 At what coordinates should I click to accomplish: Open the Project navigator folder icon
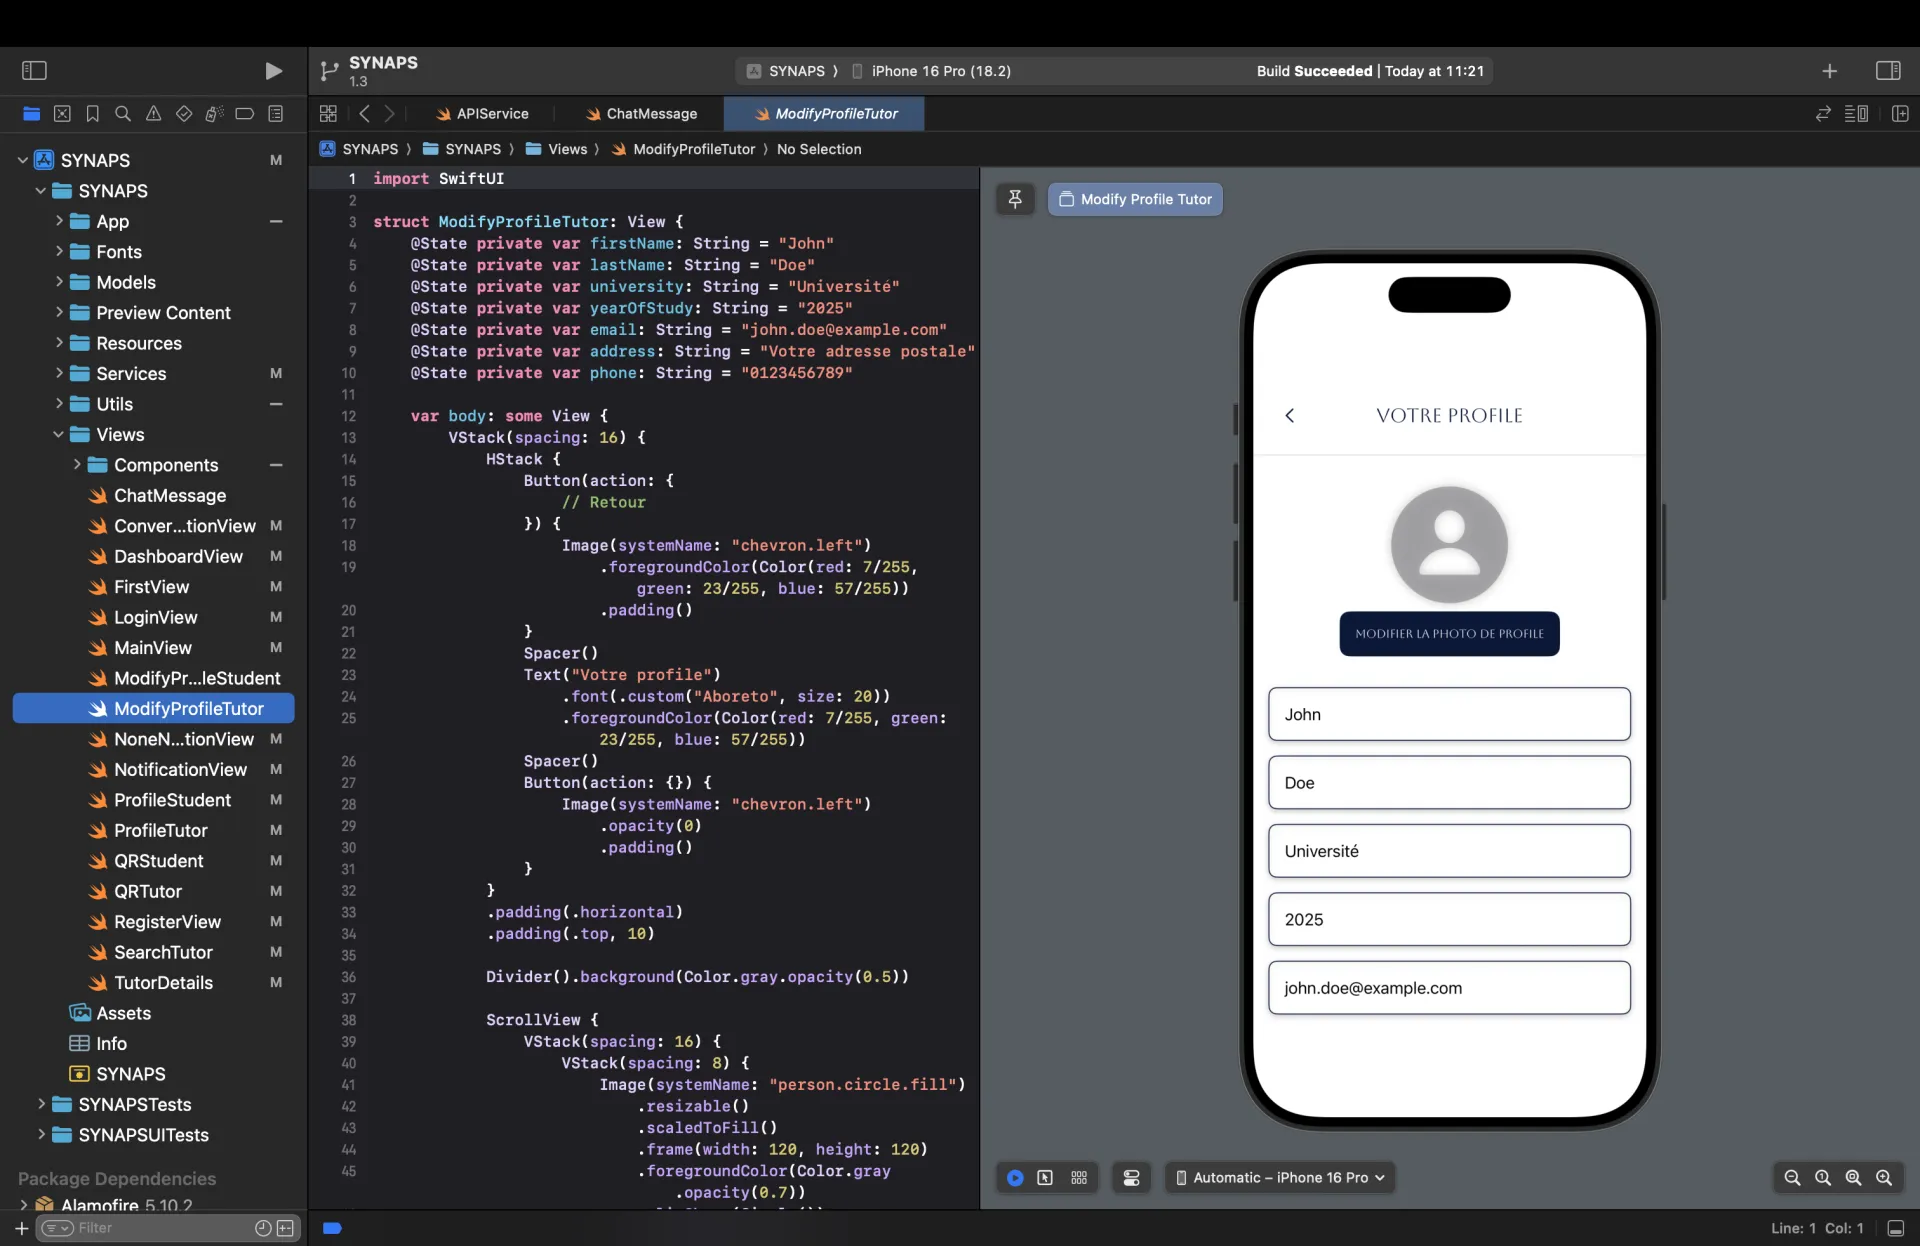tap(31, 114)
